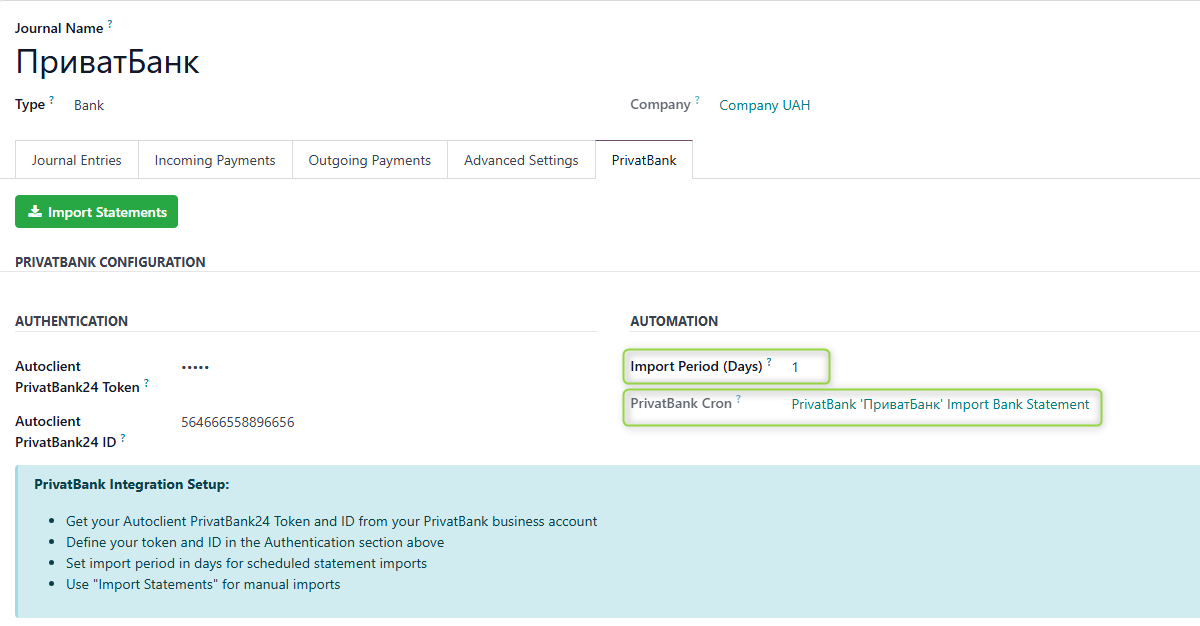1200x626 pixels.
Task: Click the masked PrivatBank24 Token field
Action: [195, 366]
